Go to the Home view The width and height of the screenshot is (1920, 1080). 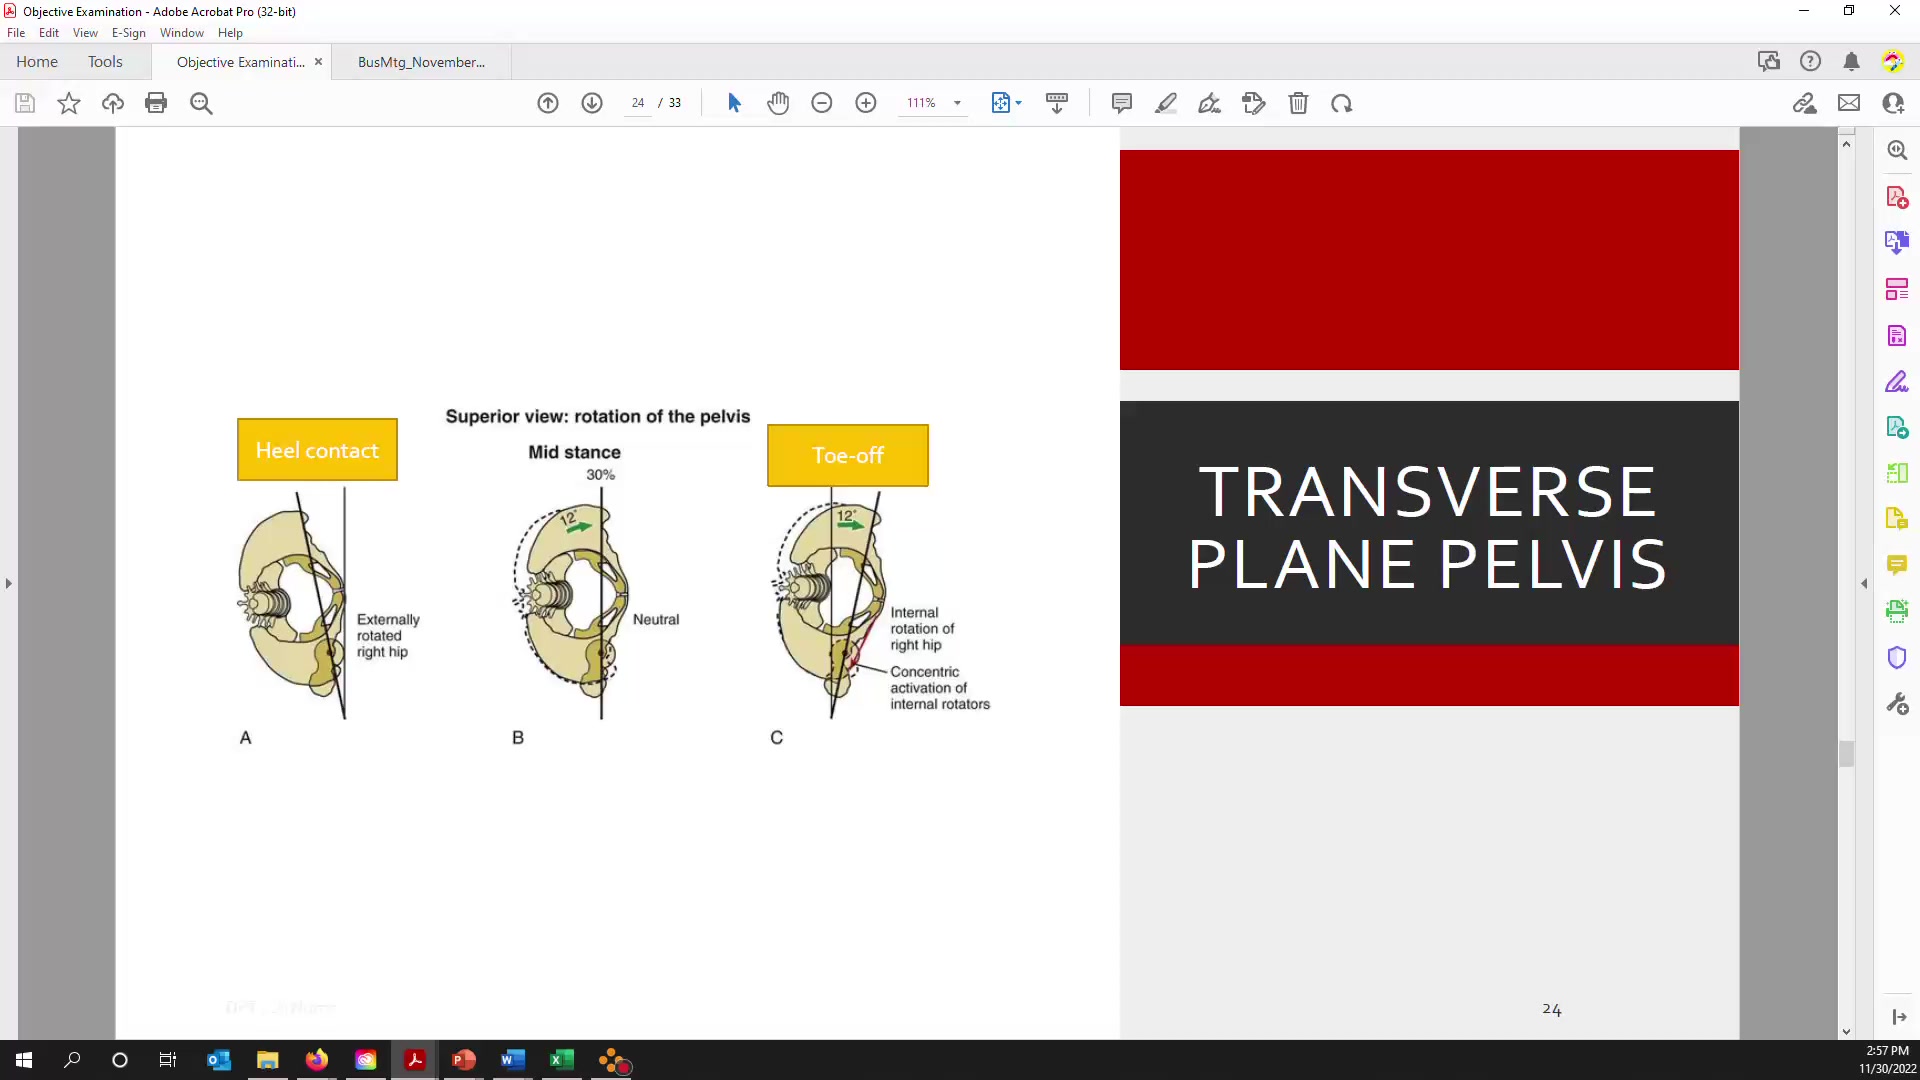click(x=37, y=62)
